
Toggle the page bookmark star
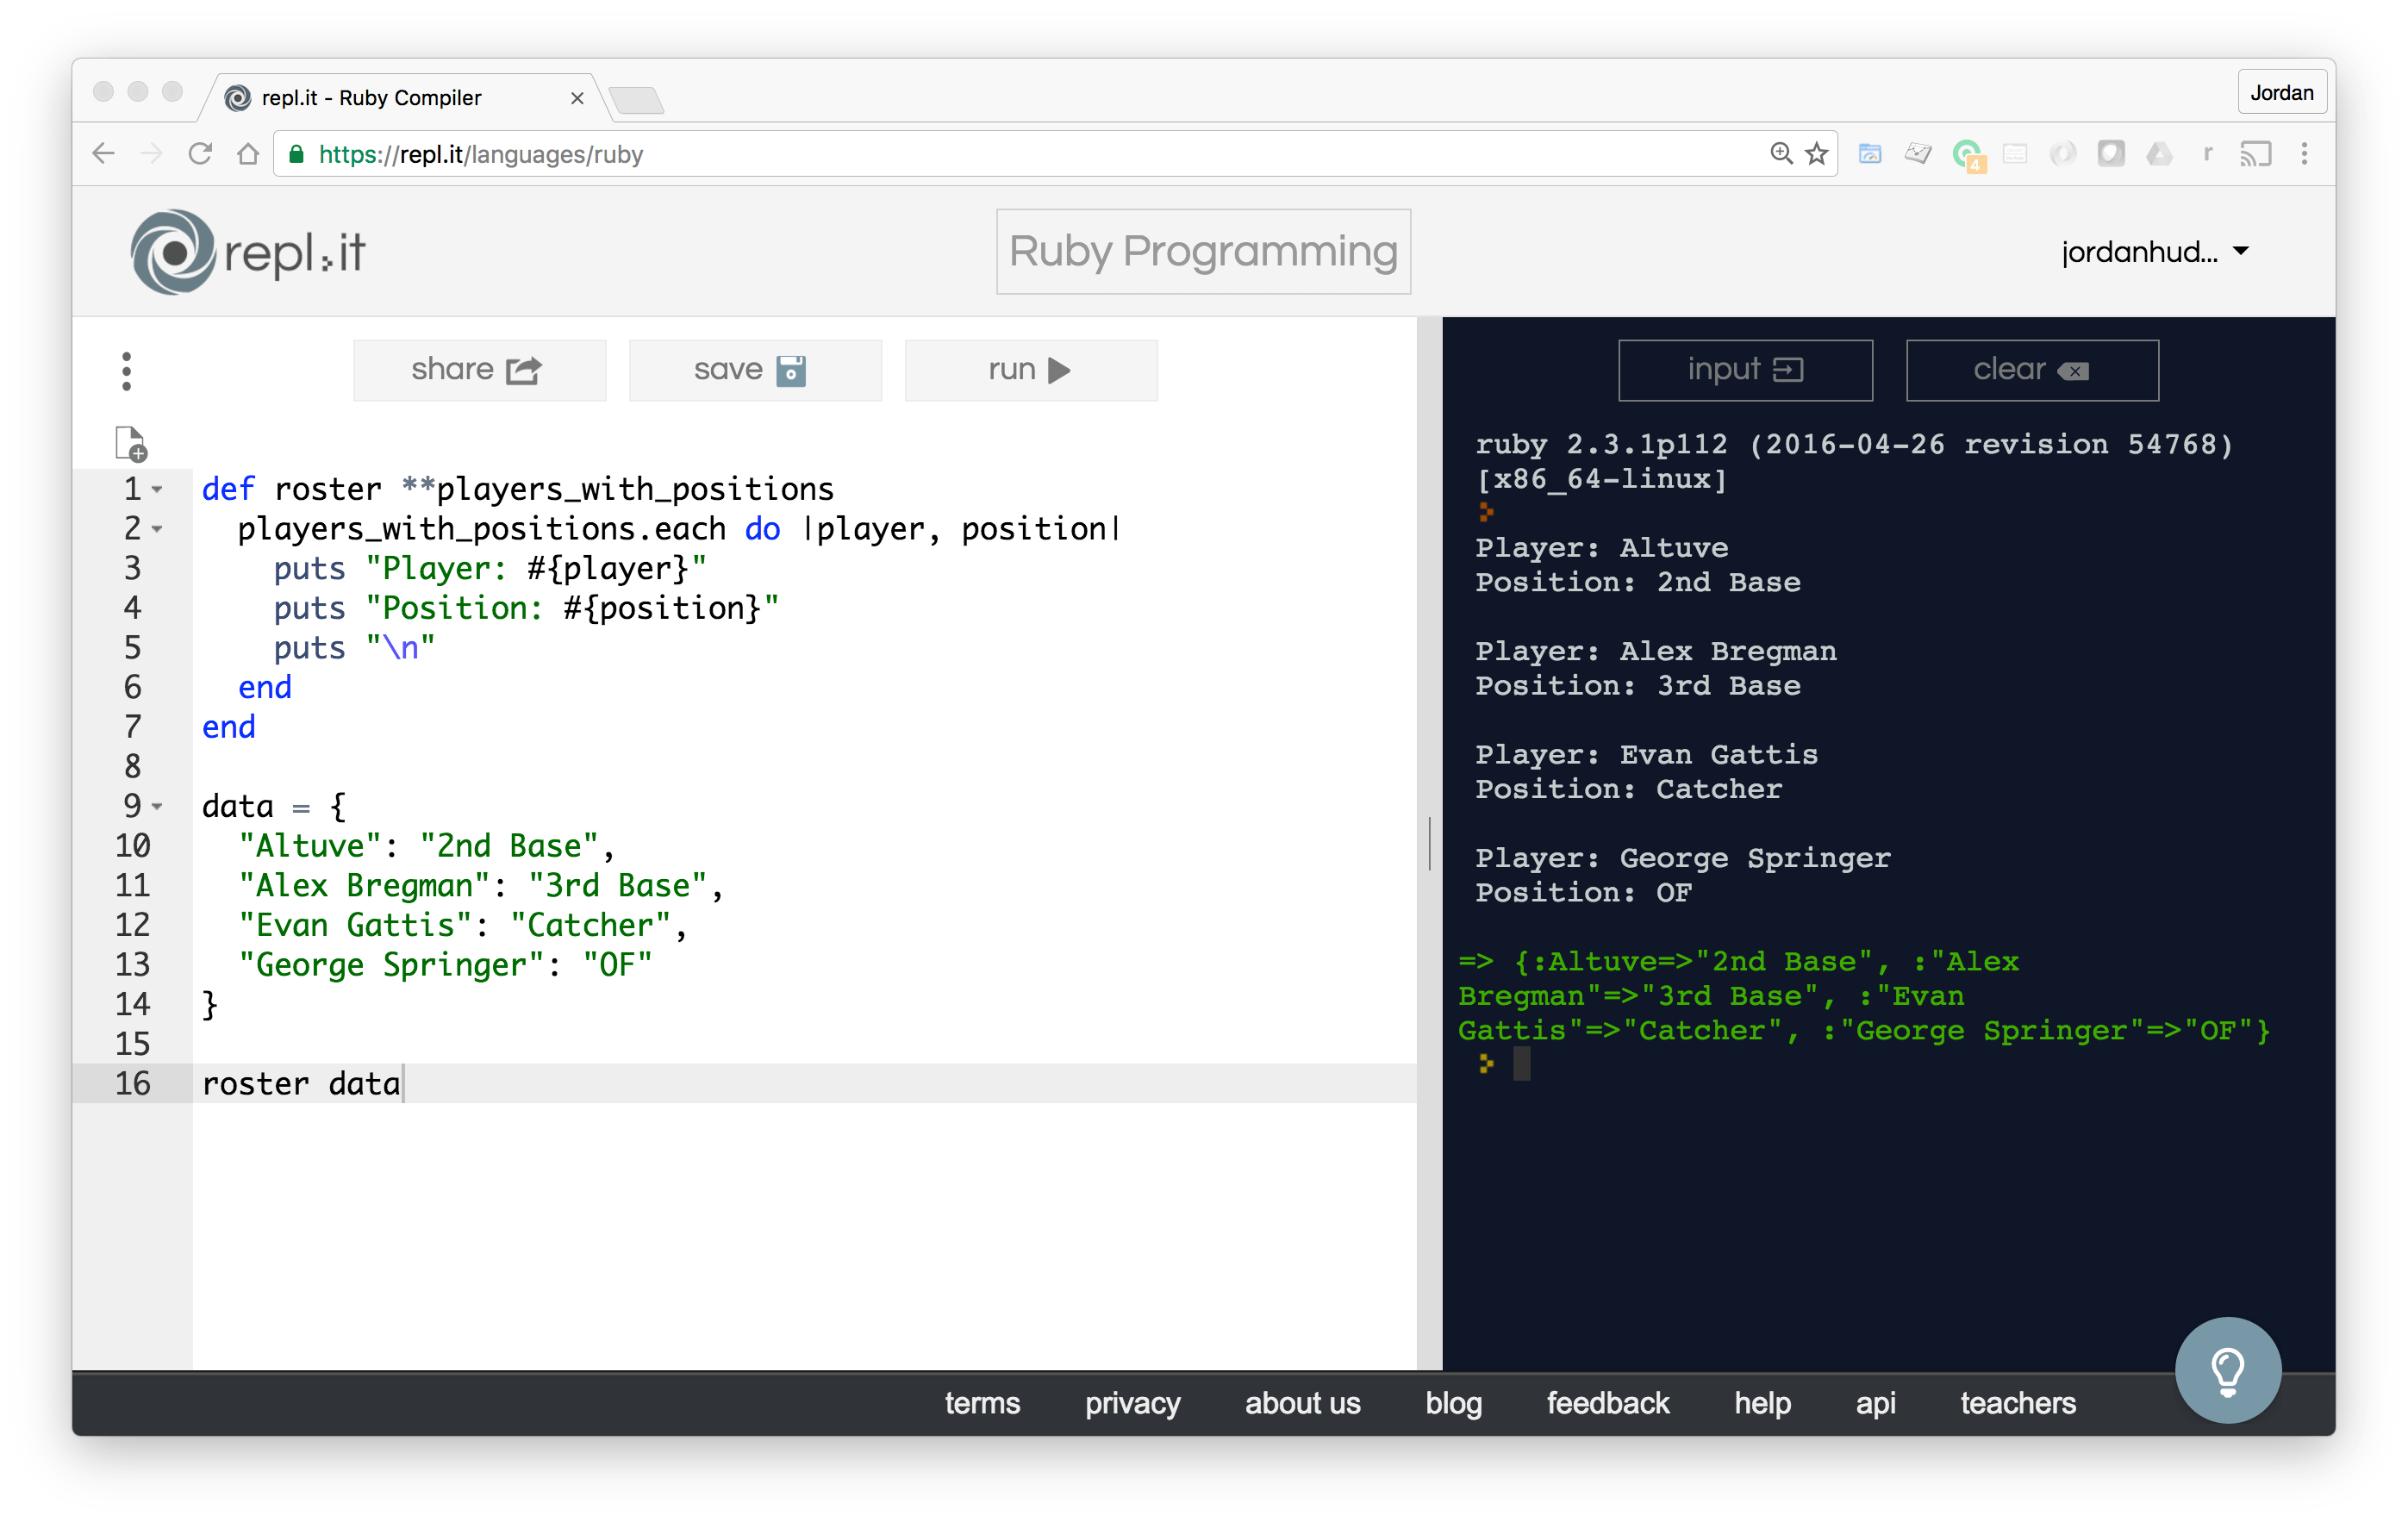point(1815,153)
